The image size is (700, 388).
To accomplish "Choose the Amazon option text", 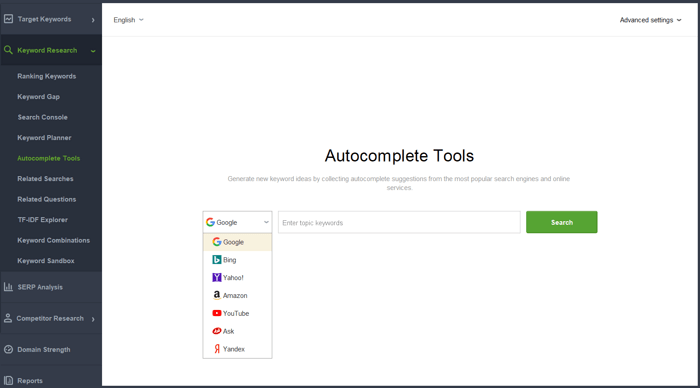I will [x=235, y=296].
